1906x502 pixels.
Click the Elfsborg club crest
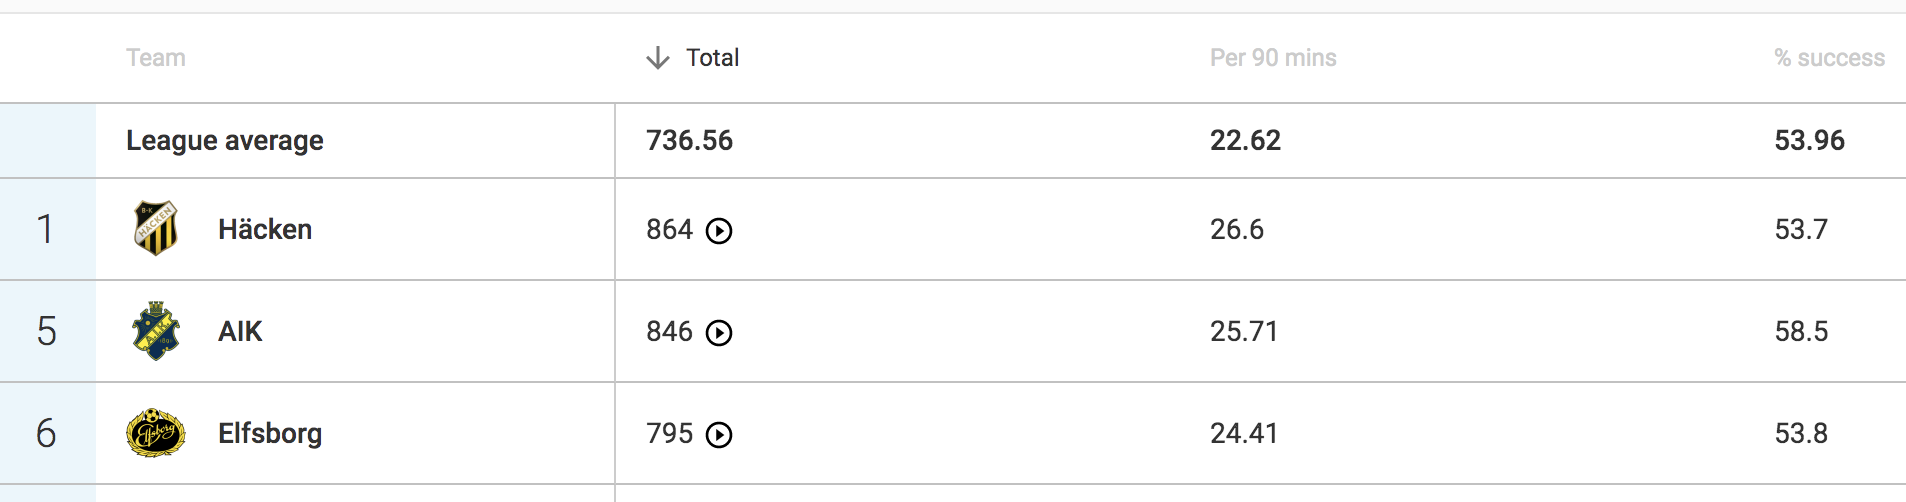[x=156, y=433]
